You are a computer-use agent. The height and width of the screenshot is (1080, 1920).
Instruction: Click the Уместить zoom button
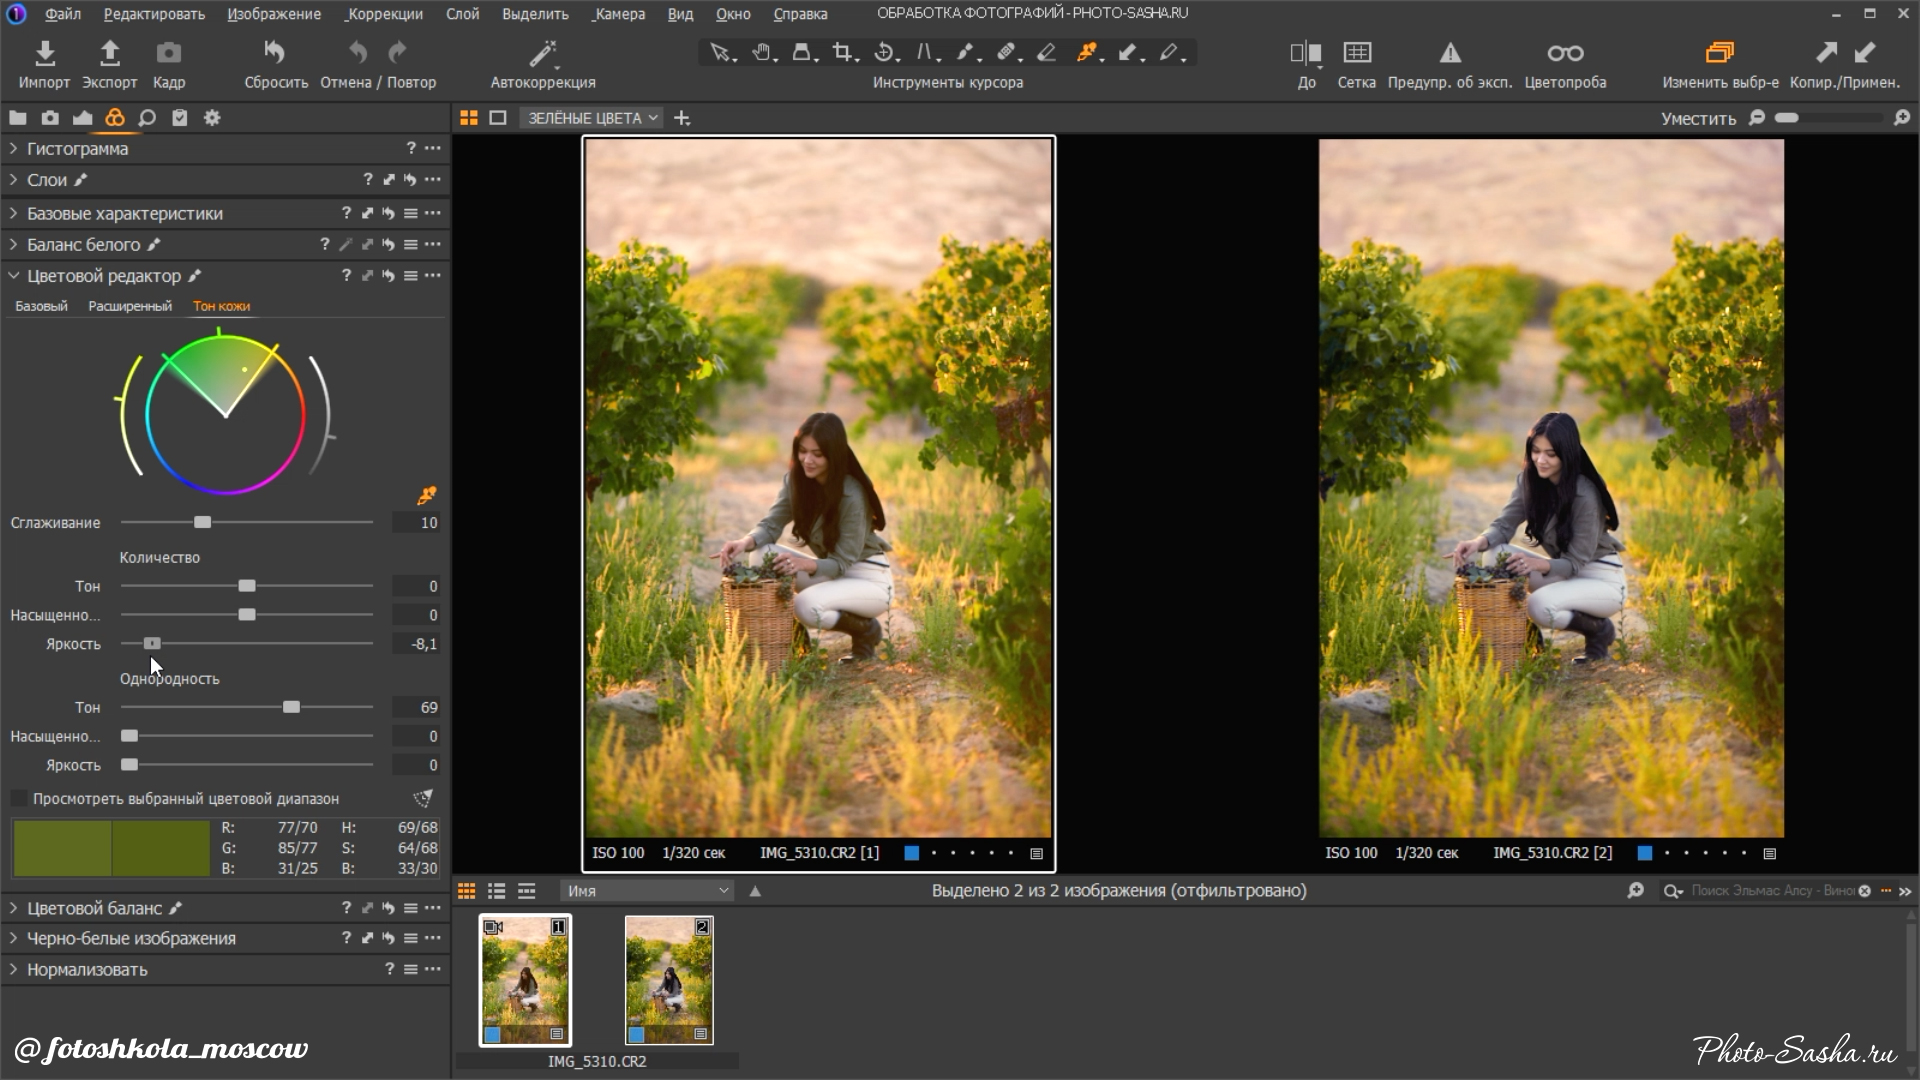click(x=1698, y=118)
